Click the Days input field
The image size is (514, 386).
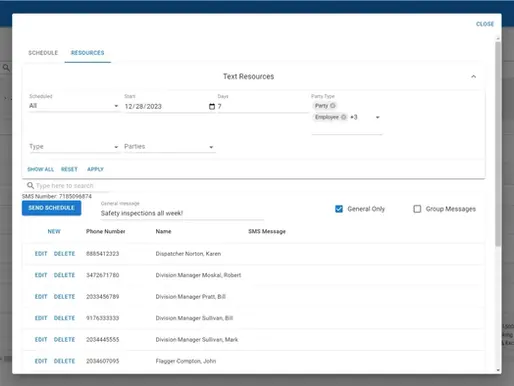[263, 106]
